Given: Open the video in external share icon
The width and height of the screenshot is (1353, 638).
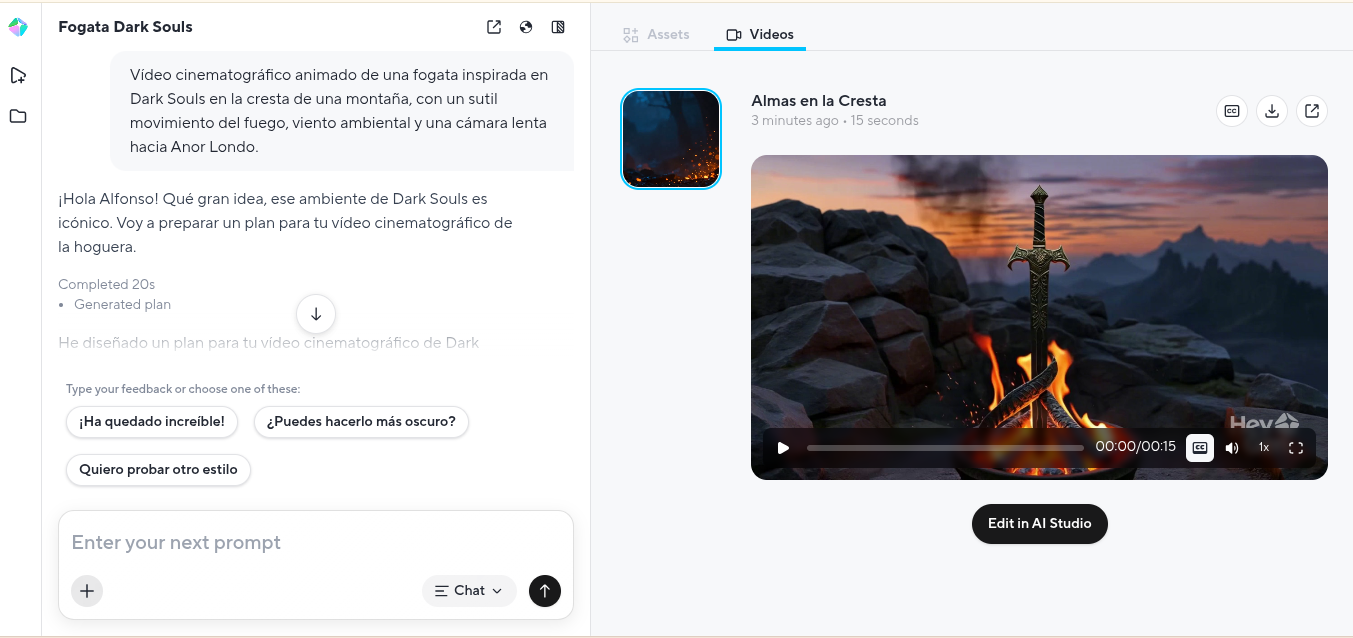Looking at the screenshot, I should click(x=1312, y=111).
